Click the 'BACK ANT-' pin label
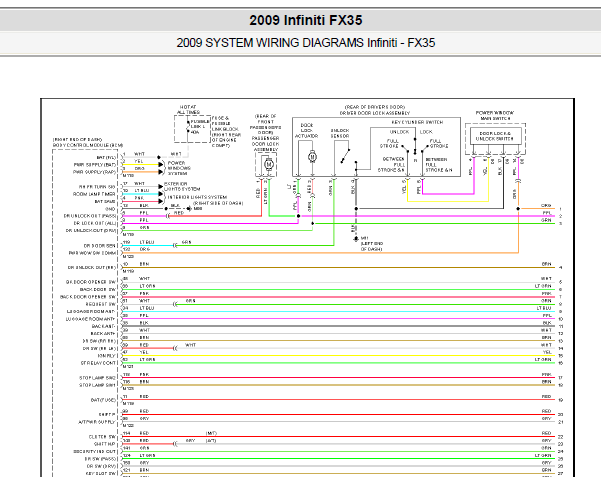 click(103, 326)
